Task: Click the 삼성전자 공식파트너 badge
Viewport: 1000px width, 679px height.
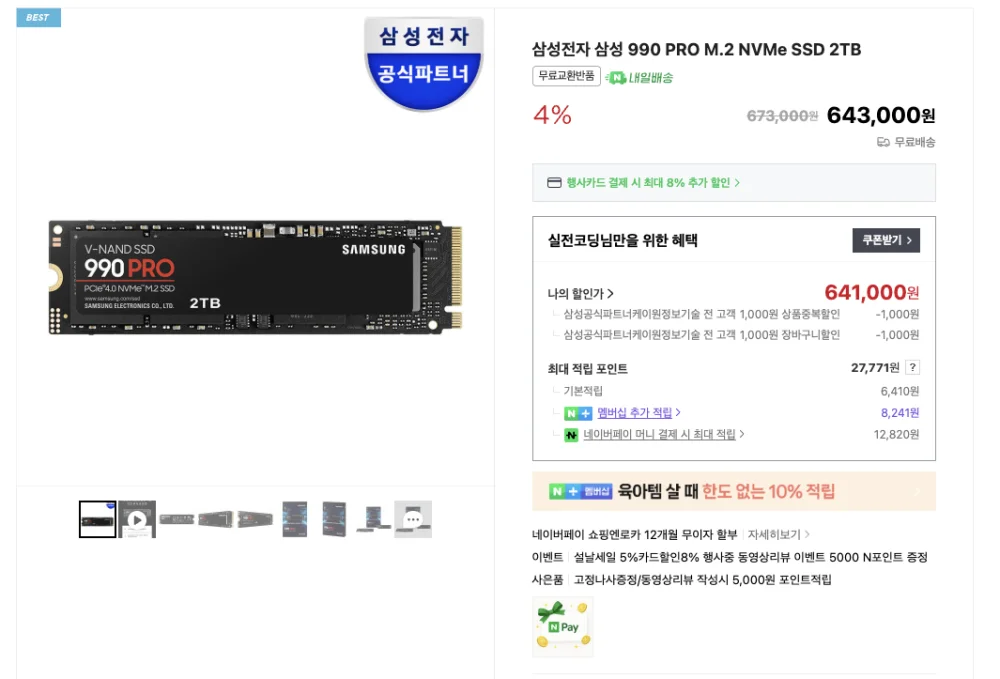Action: (x=423, y=62)
